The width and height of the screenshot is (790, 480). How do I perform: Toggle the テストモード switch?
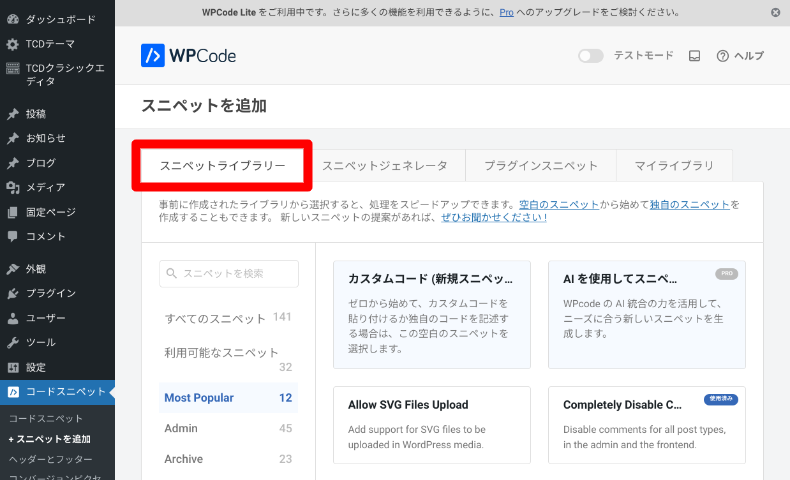point(590,56)
